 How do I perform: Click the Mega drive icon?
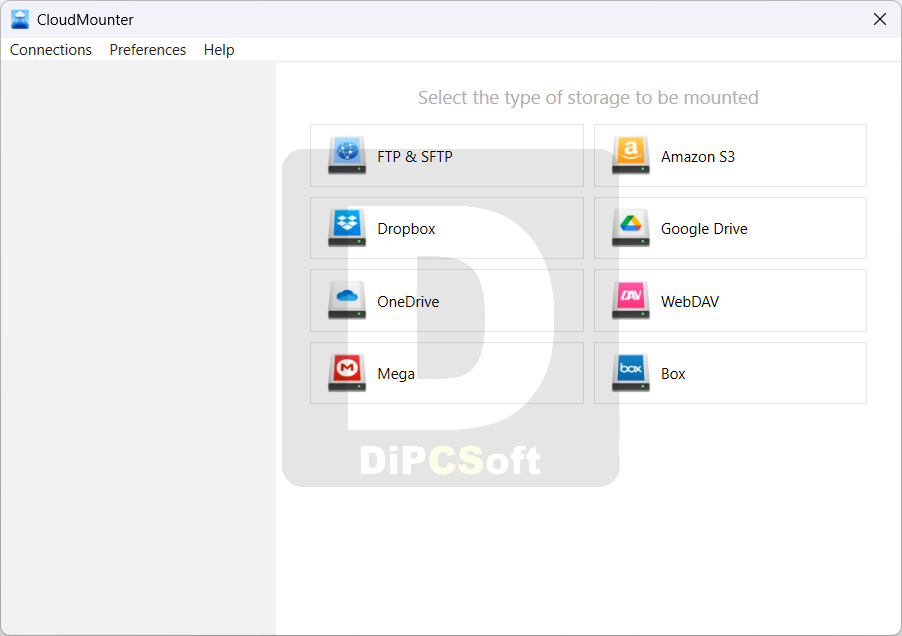click(x=347, y=373)
